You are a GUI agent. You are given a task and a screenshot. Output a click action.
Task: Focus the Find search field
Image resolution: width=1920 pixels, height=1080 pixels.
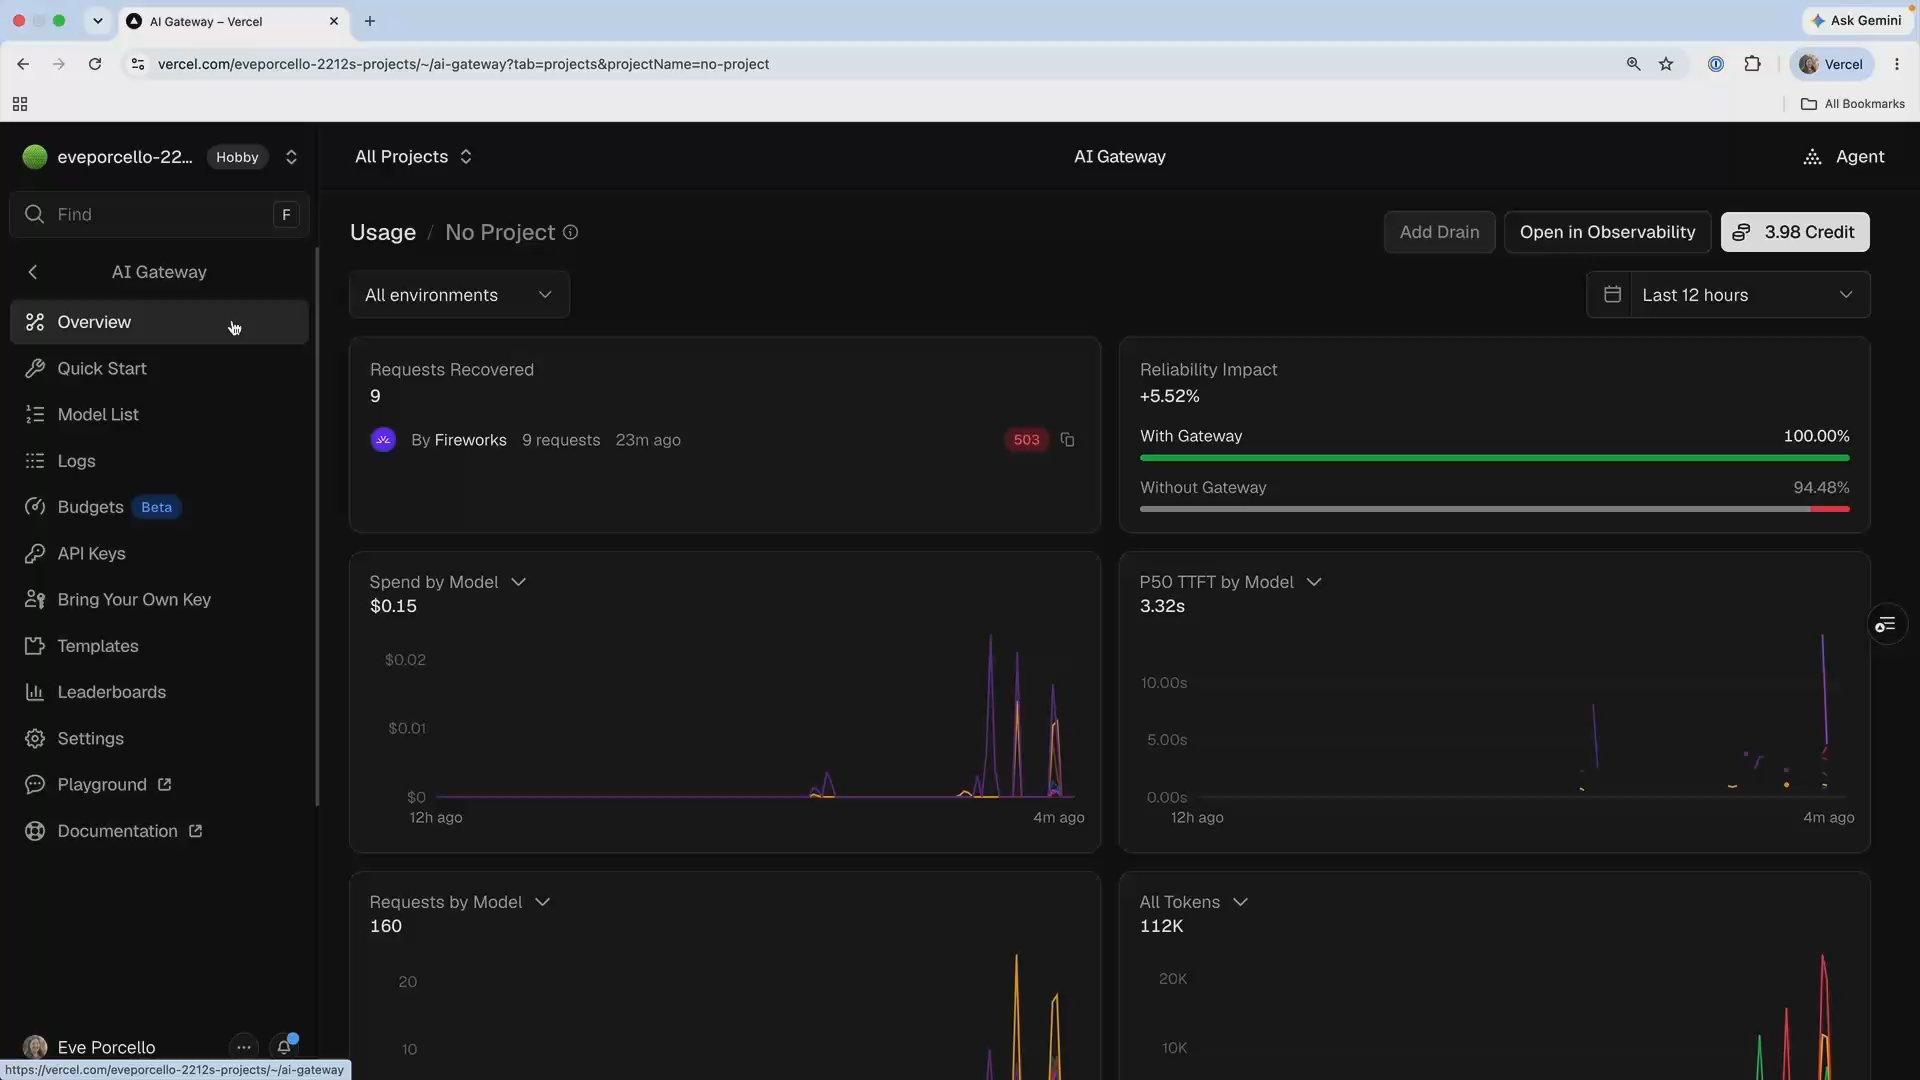(x=159, y=215)
